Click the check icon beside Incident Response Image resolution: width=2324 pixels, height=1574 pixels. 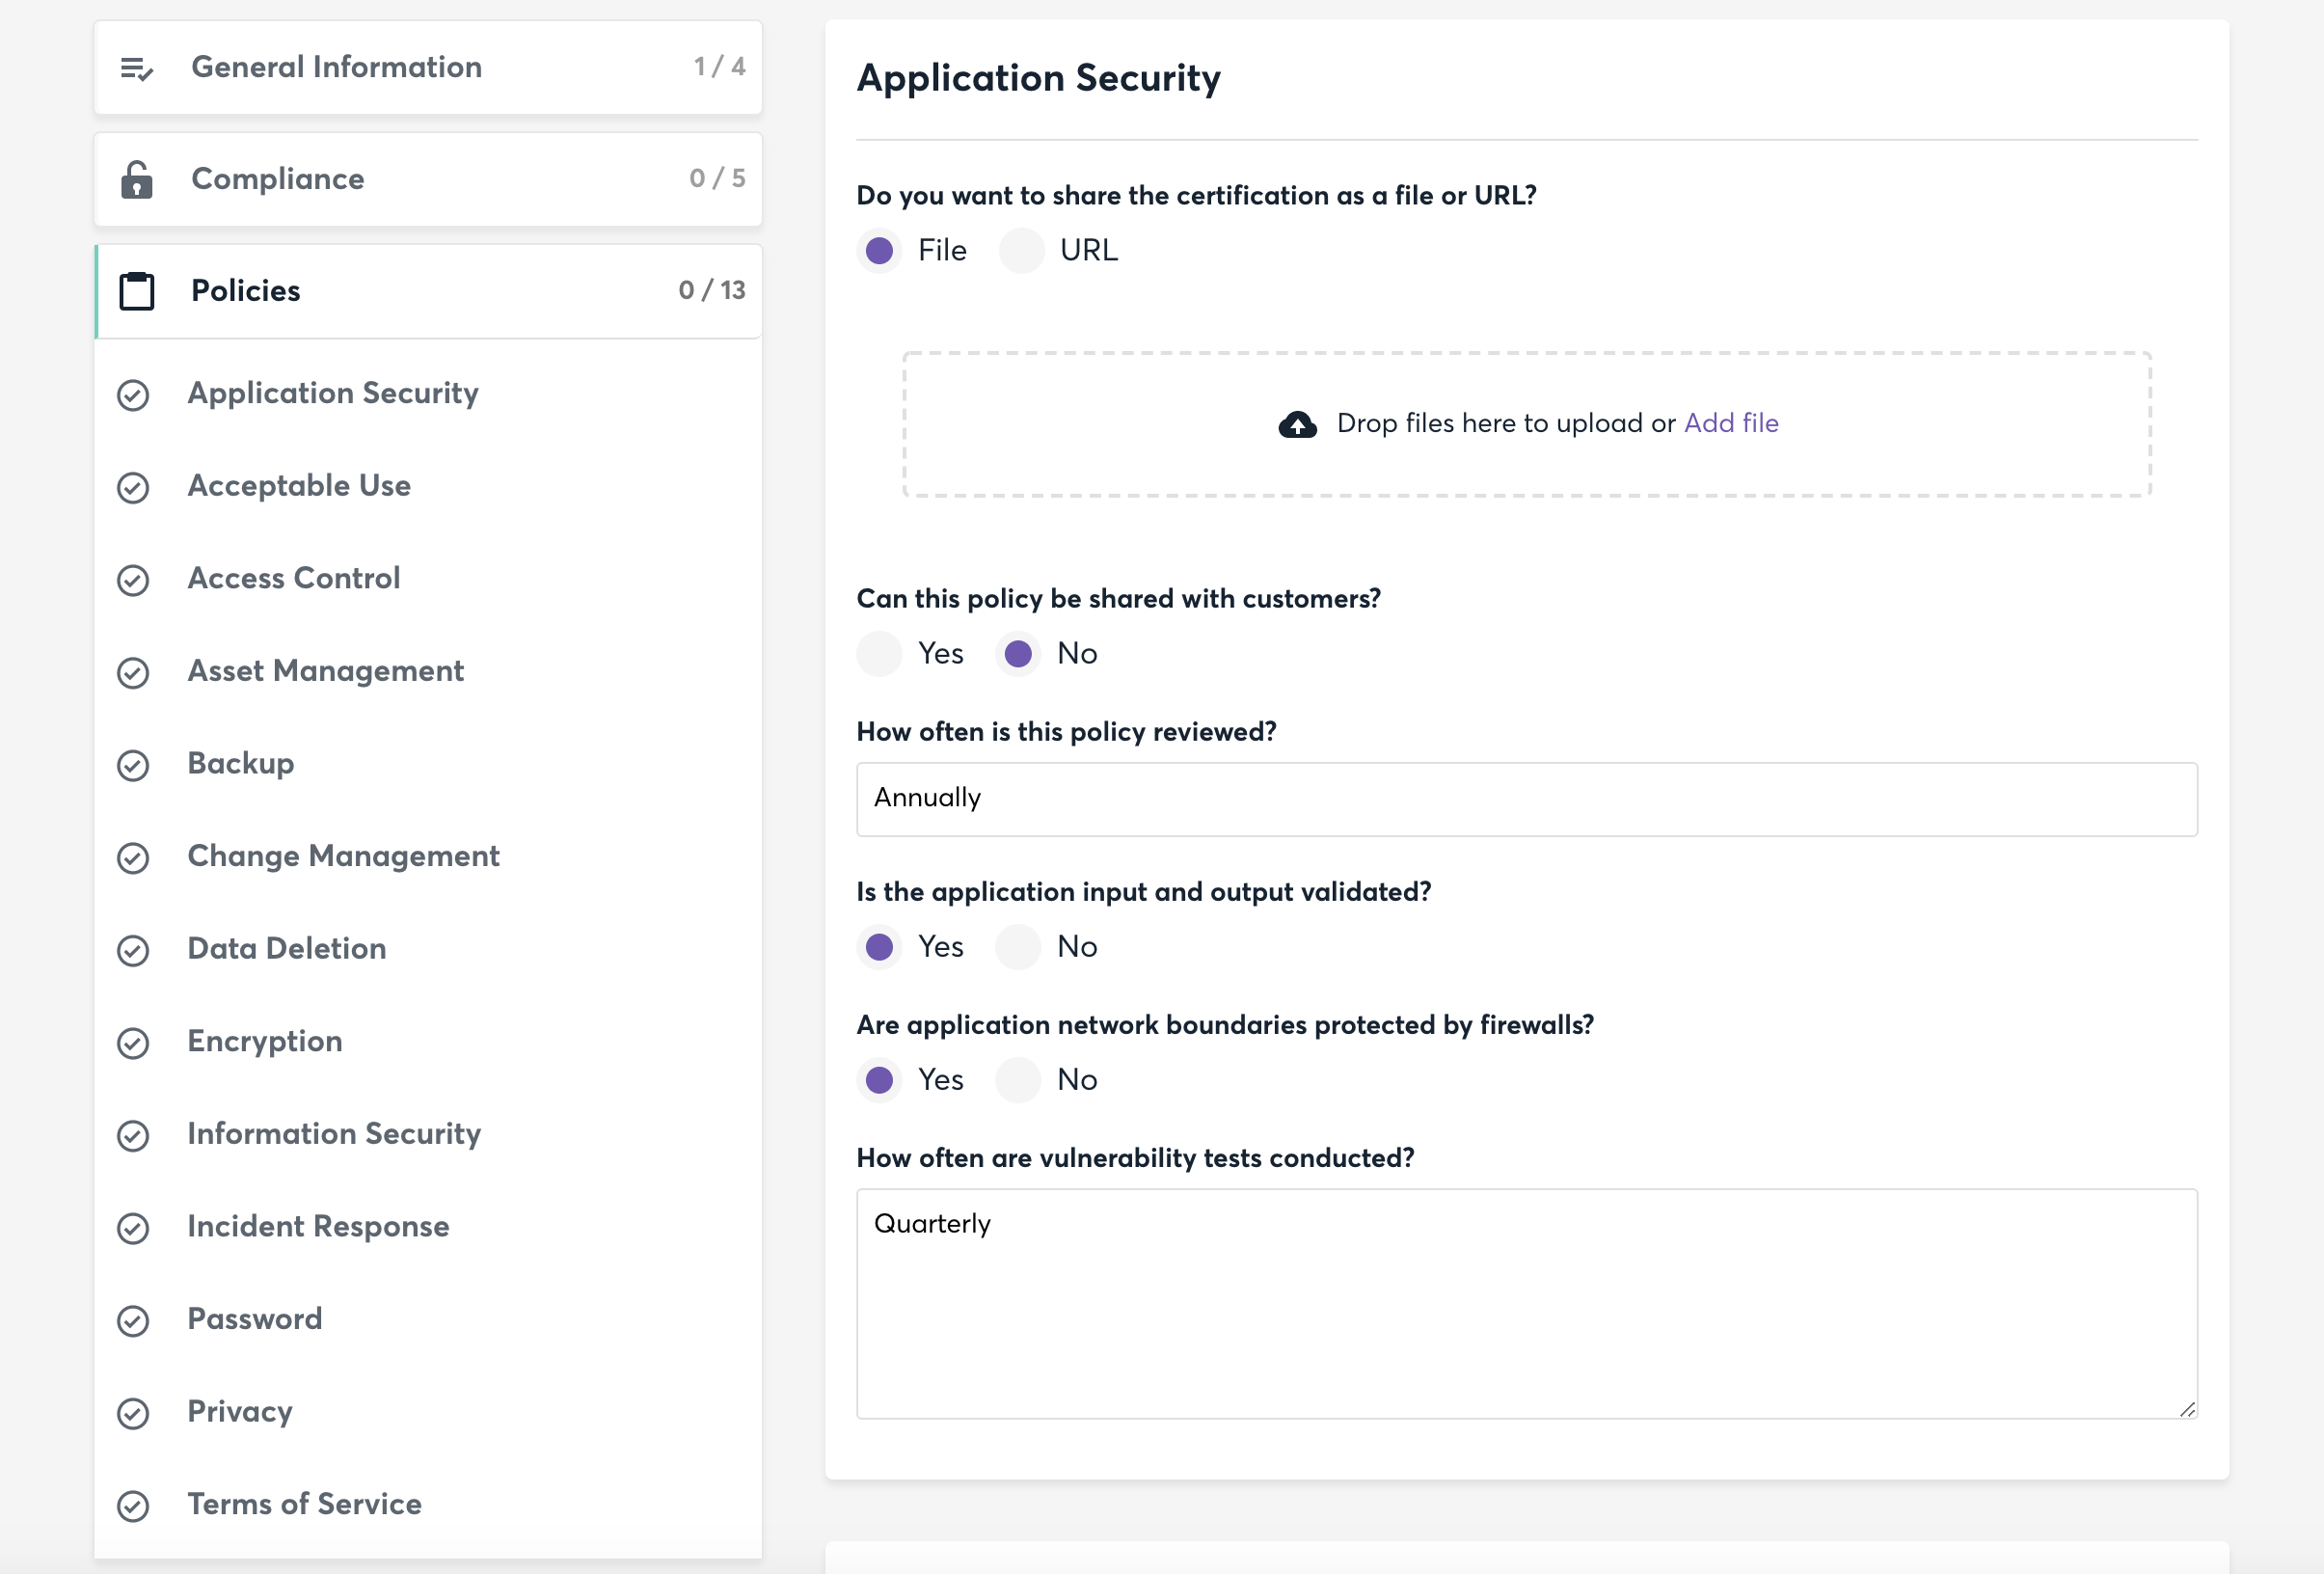click(133, 1228)
